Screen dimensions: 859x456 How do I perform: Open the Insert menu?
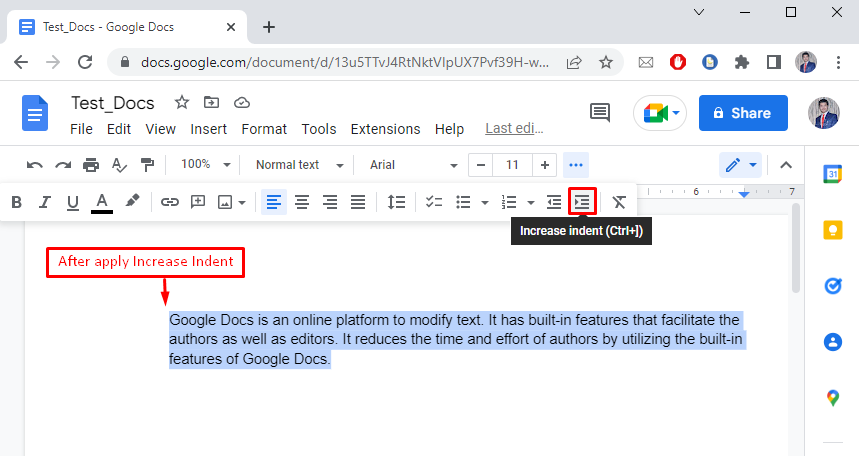coord(208,129)
